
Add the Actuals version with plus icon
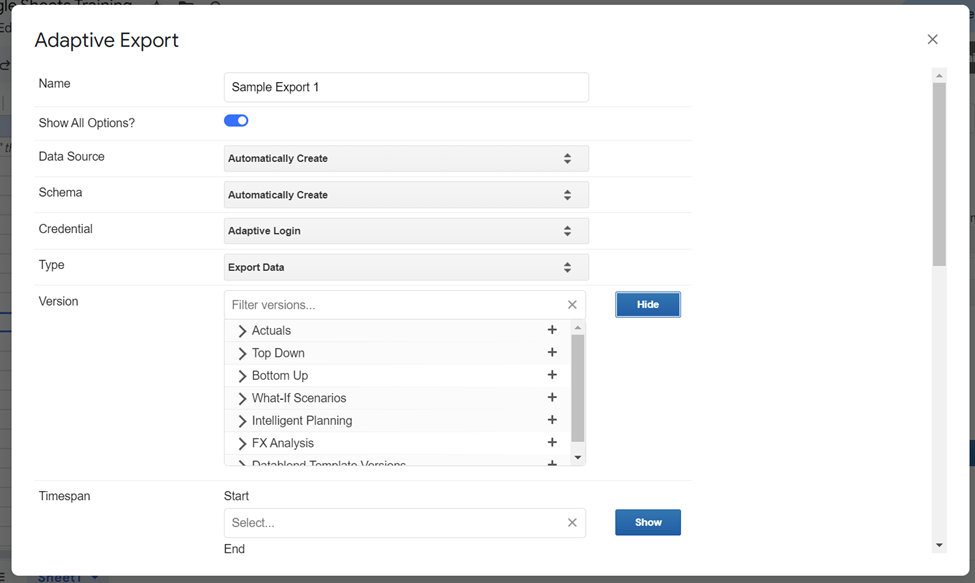click(552, 329)
